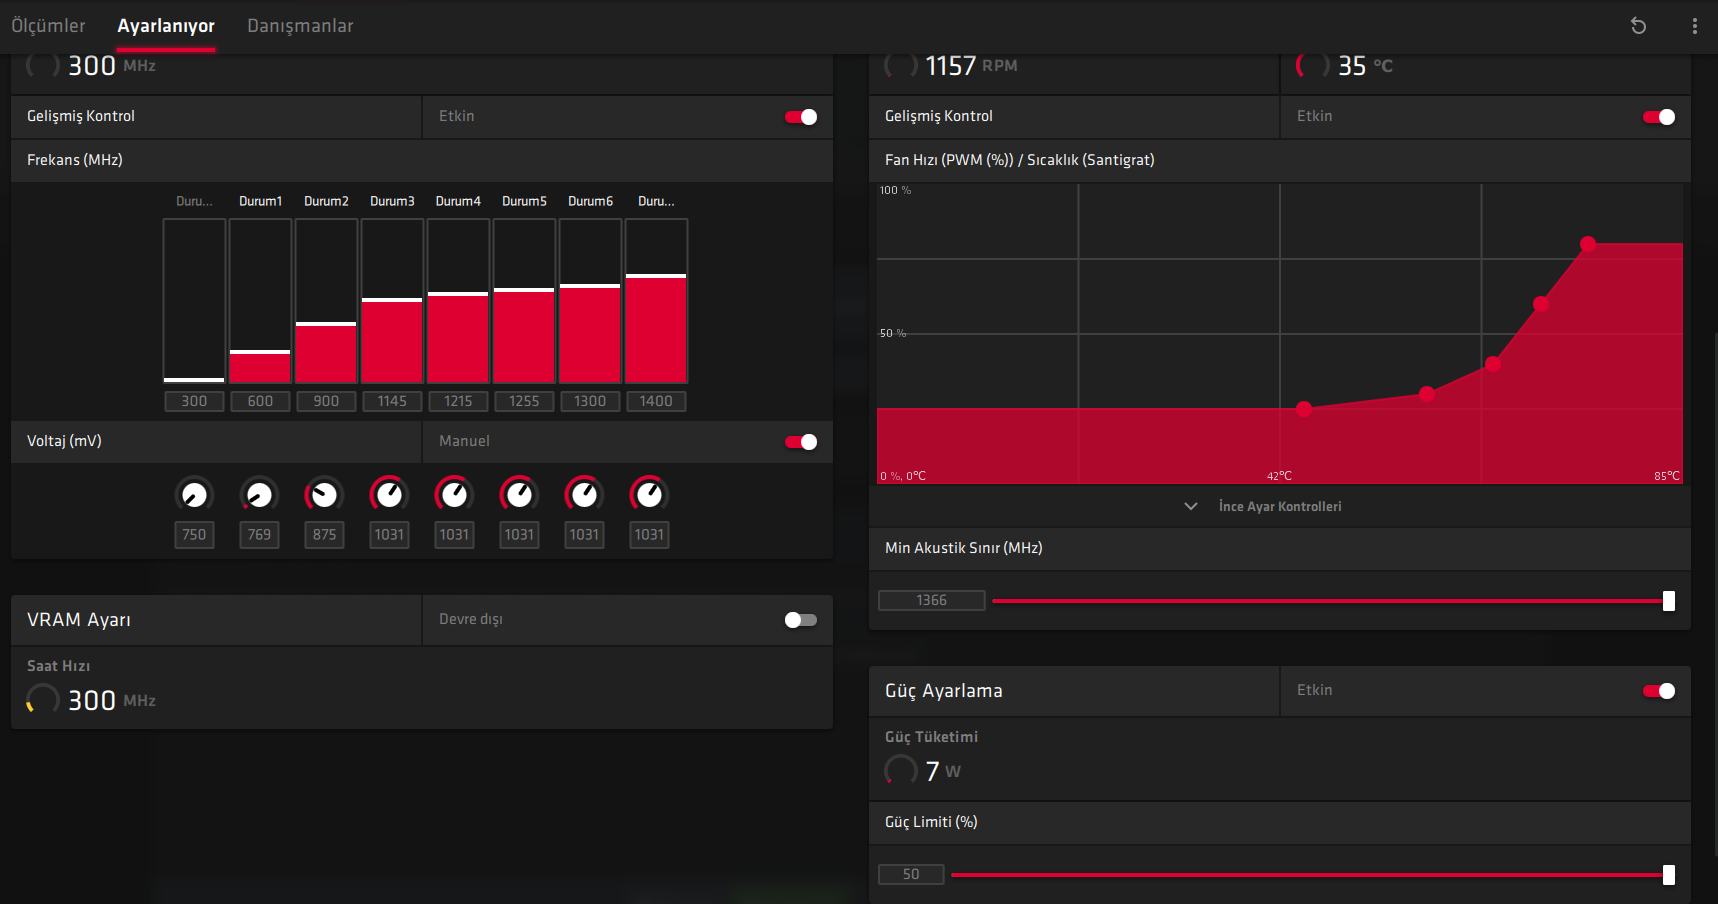This screenshot has width=1718, height=904.
Task: Click the second fan curve point from left
Action: click(x=1427, y=394)
